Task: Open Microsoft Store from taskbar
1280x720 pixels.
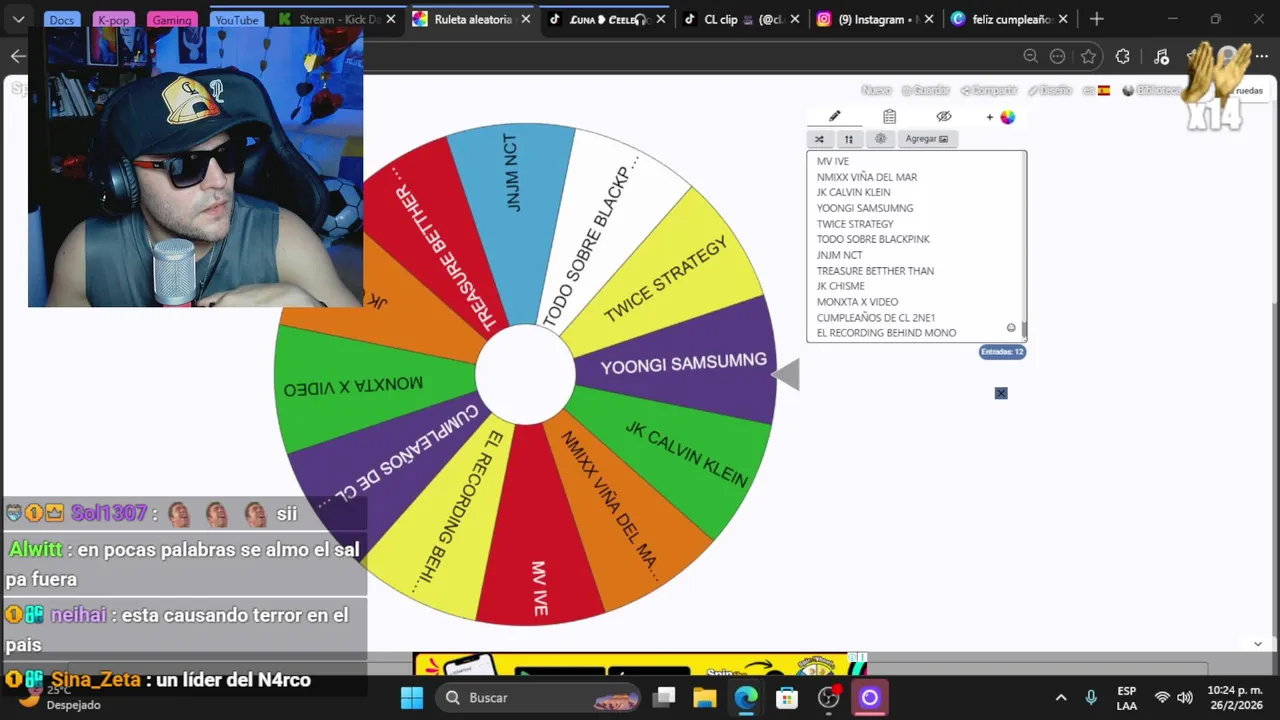Action: [787, 697]
